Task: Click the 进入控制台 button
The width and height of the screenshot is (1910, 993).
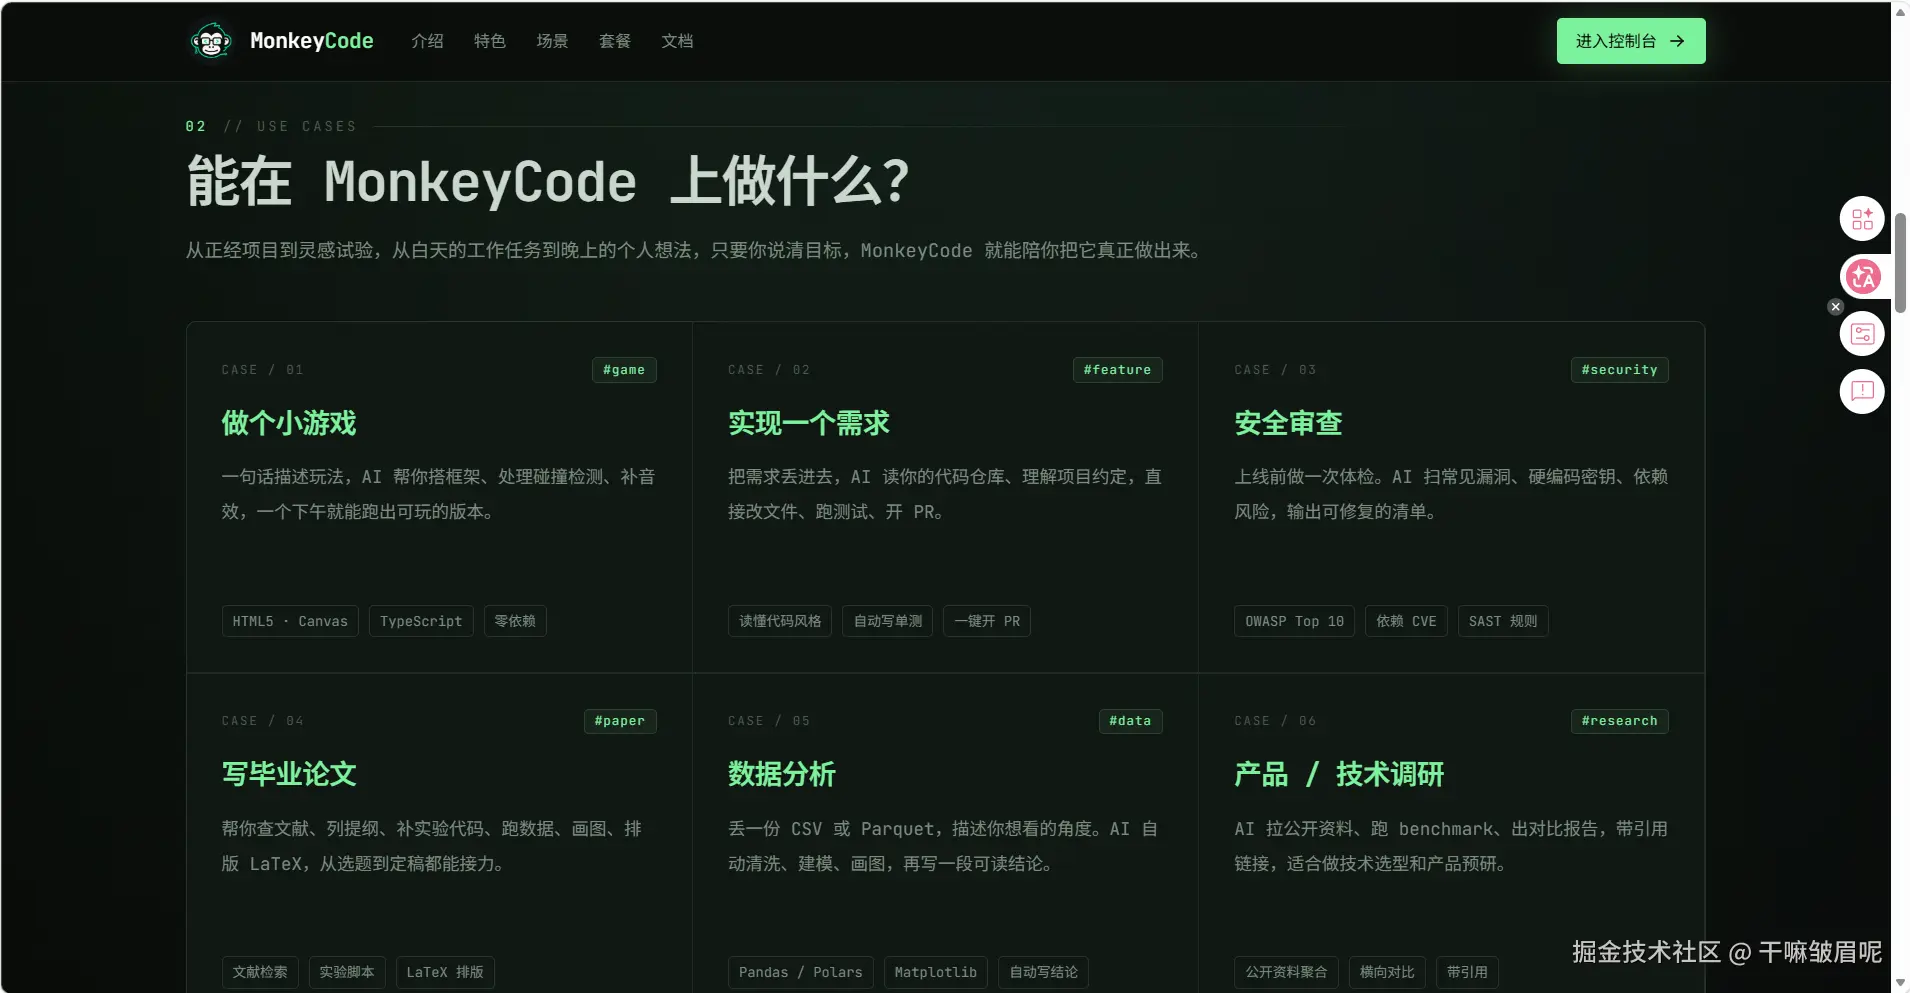Action: click(1631, 41)
